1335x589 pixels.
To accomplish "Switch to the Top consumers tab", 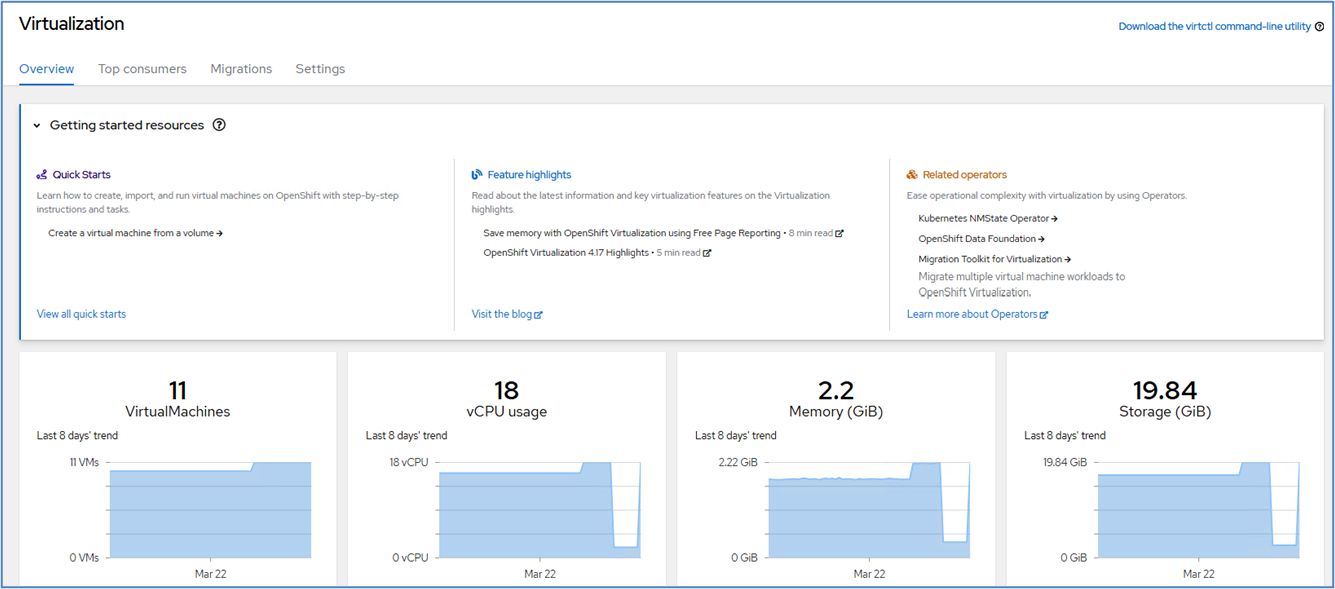I will pos(142,69).
